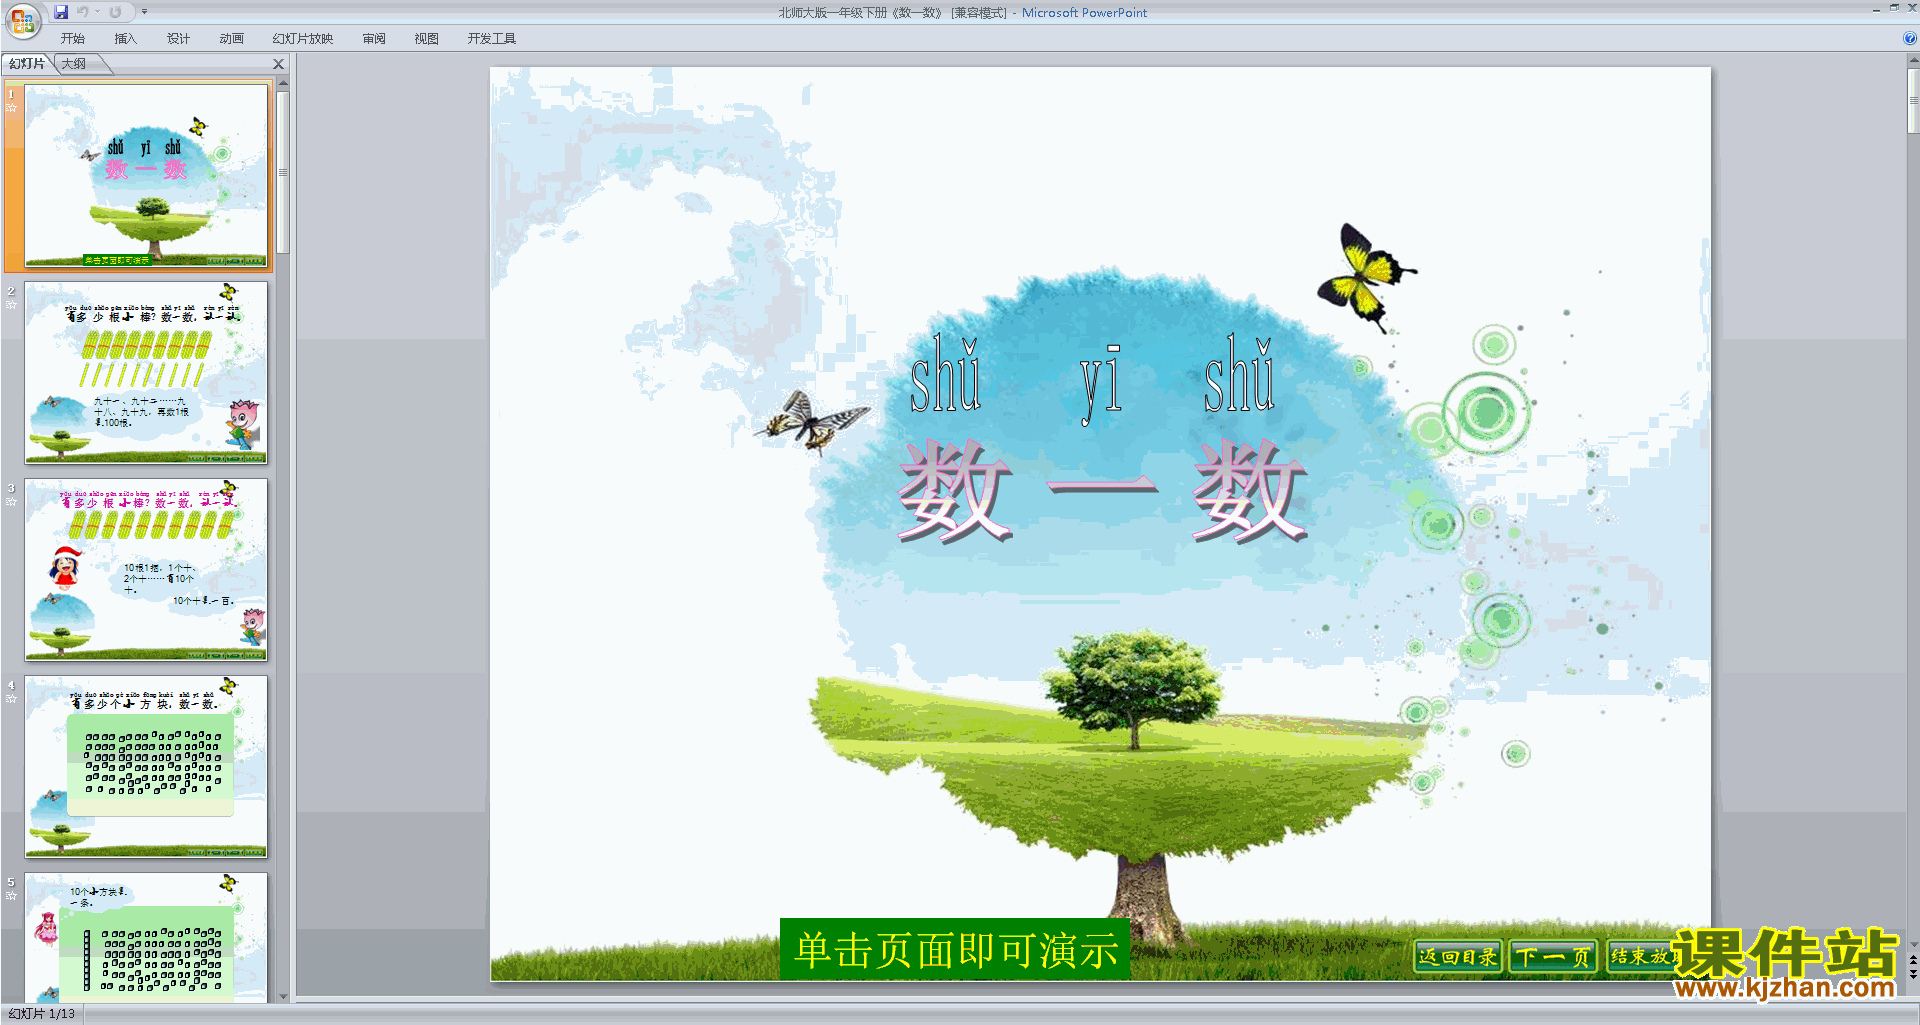Click the 返回目录 button on the slide
The height and width of the screenshot is (1025, 1920).
pyautogui.click(x=1458, y=957)
